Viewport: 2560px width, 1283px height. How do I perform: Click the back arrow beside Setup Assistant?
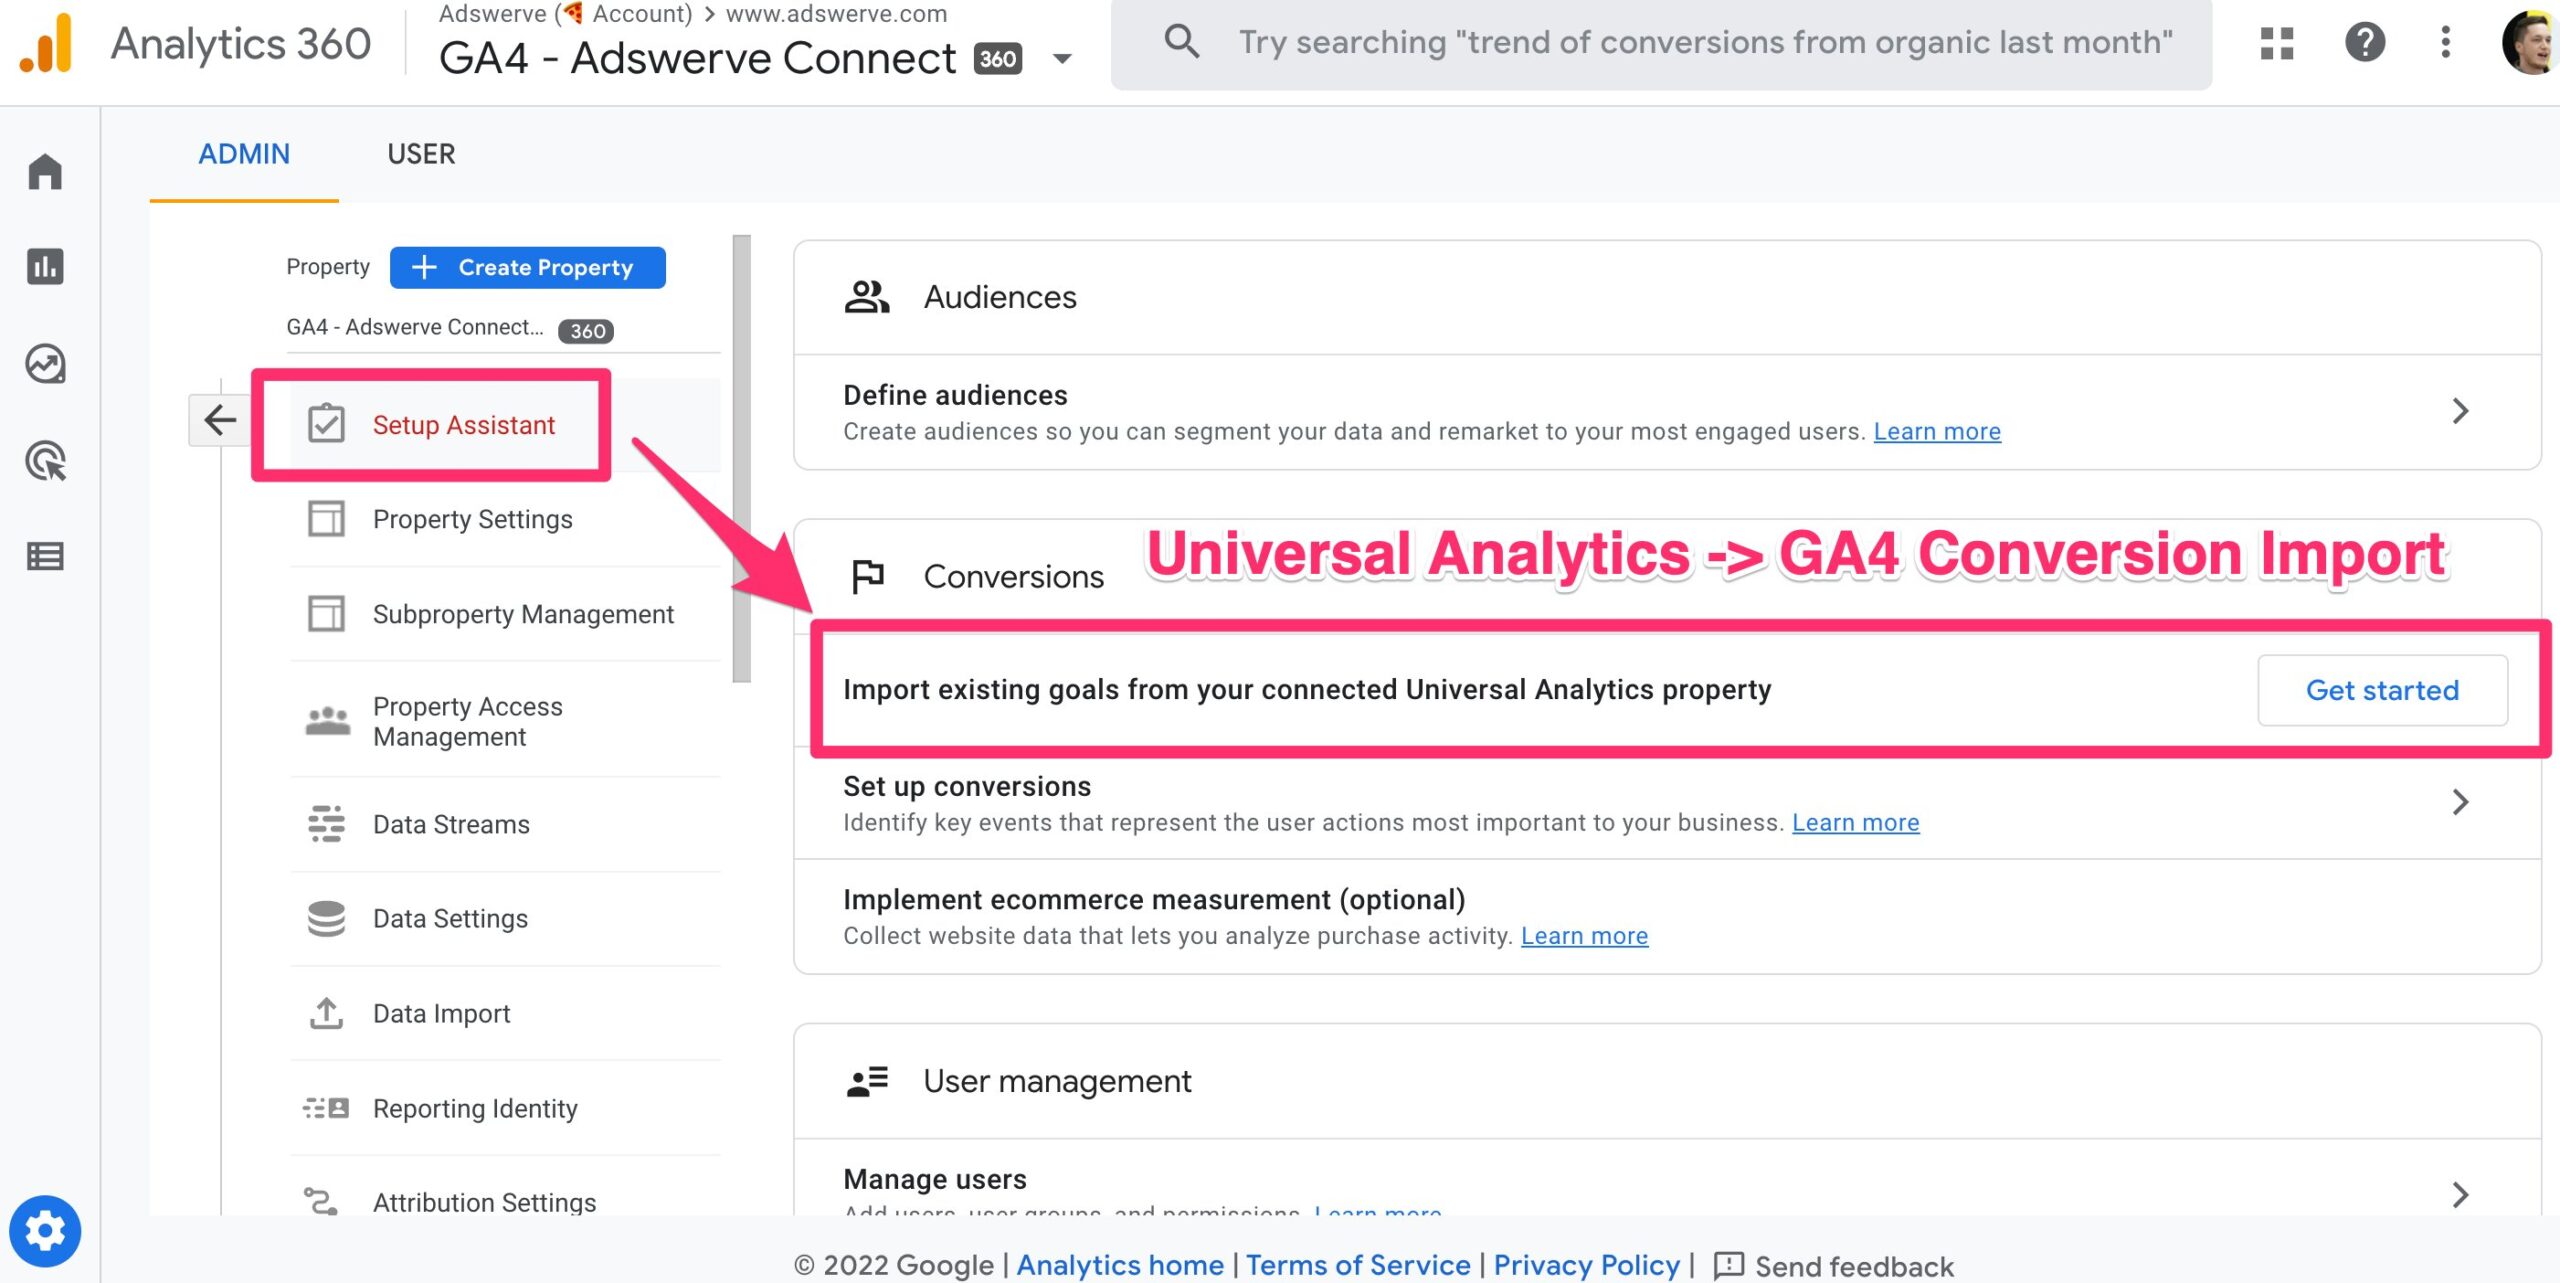pyautogui.click(x=220, y=419)
